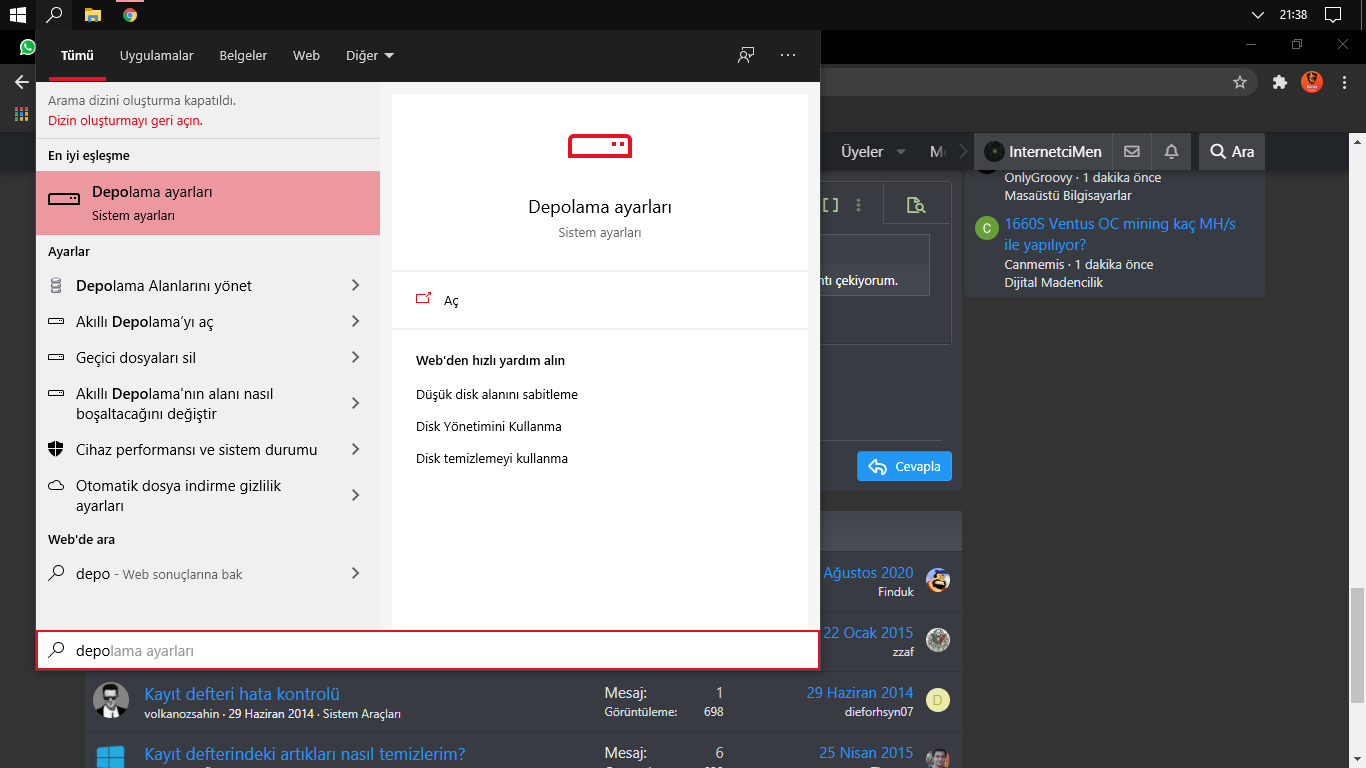This screenshot has width=1366, height=768.
Task: Click the Masaüstü Bilgisayarlar category text
Action: (x=1068, y=196)
